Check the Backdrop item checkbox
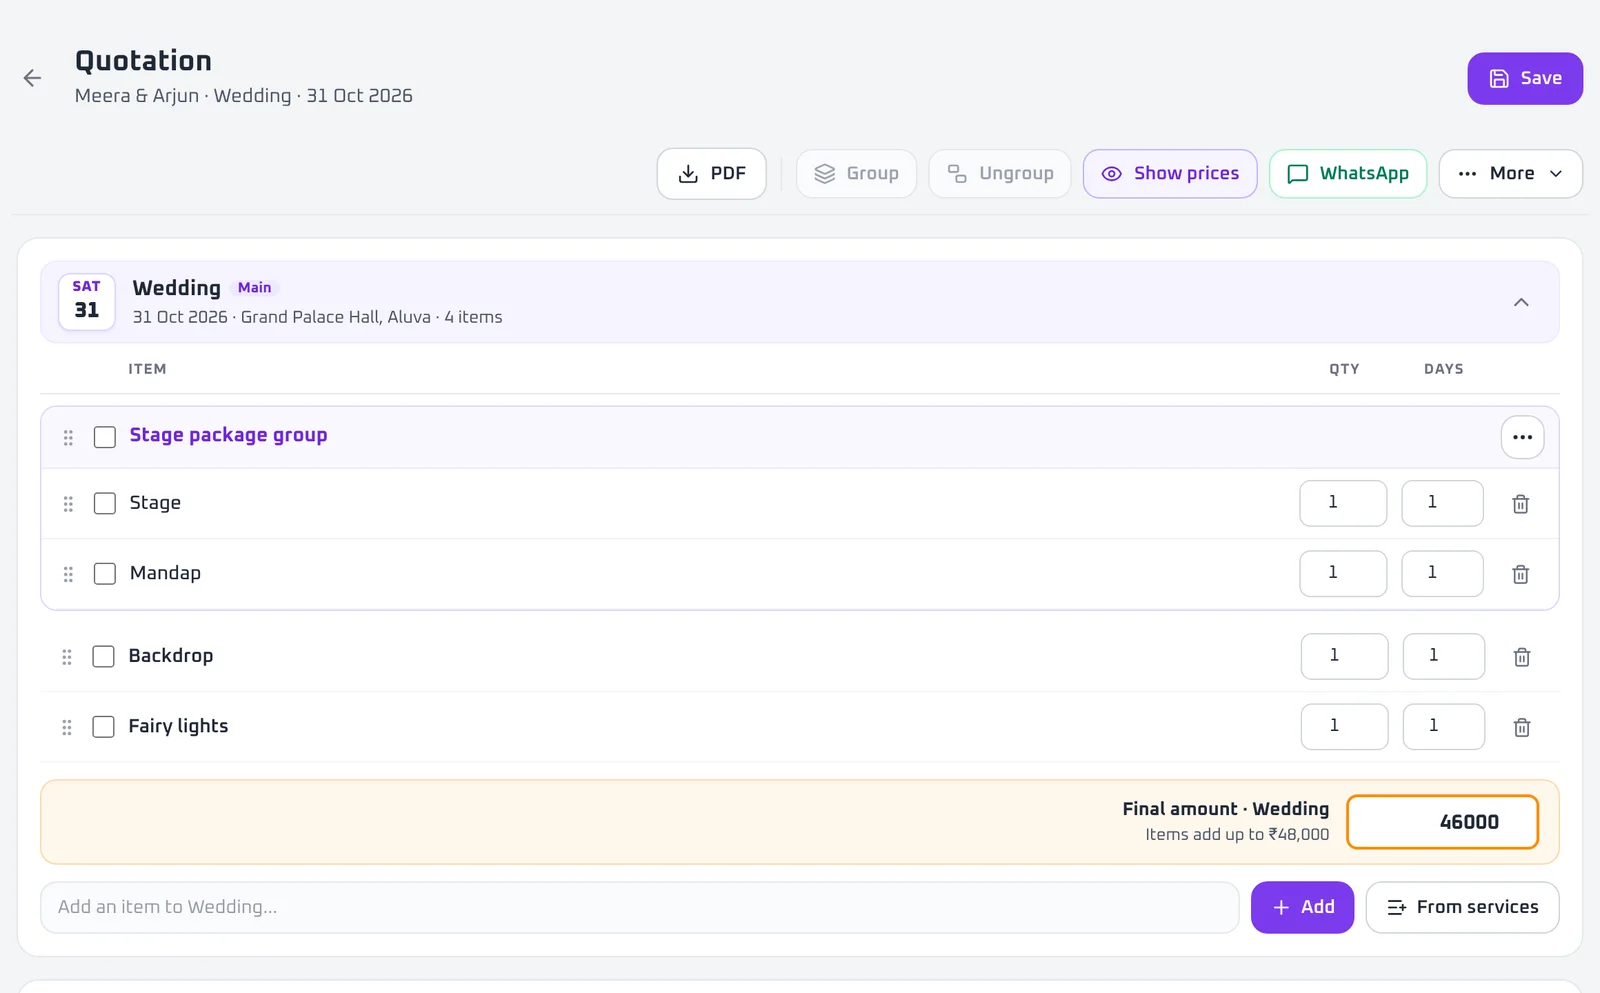1600x993 pixels. [103, 656]
